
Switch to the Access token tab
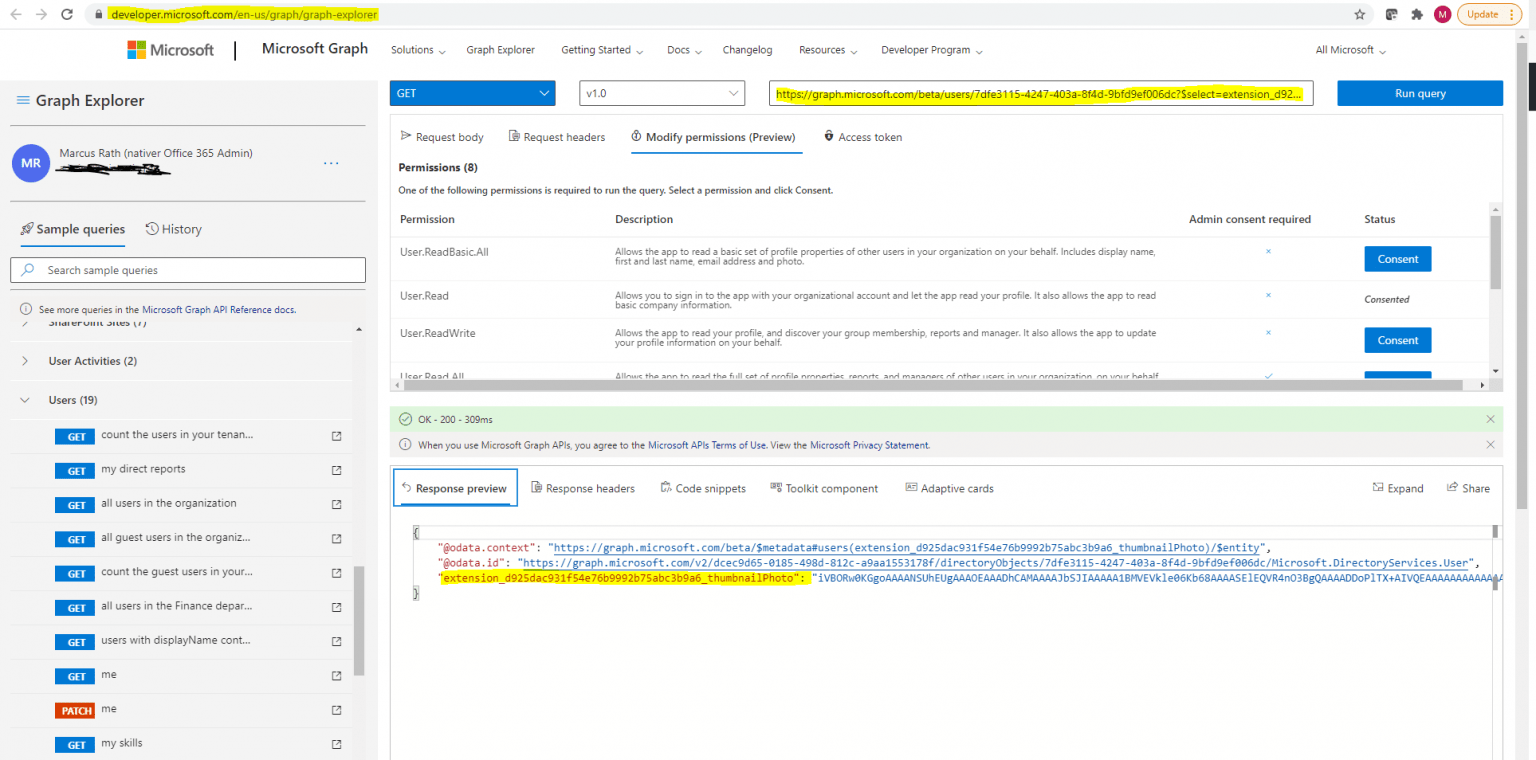click(x=862, y=137)
